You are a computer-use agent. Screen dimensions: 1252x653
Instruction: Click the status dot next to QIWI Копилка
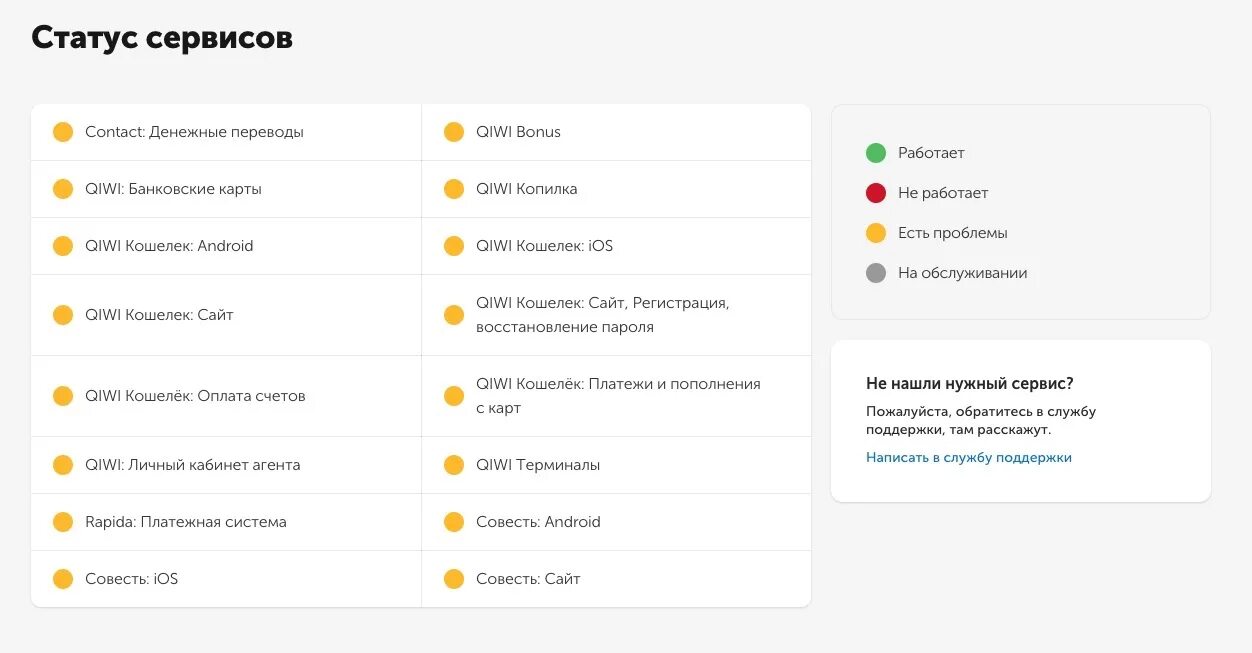point(454,189)
